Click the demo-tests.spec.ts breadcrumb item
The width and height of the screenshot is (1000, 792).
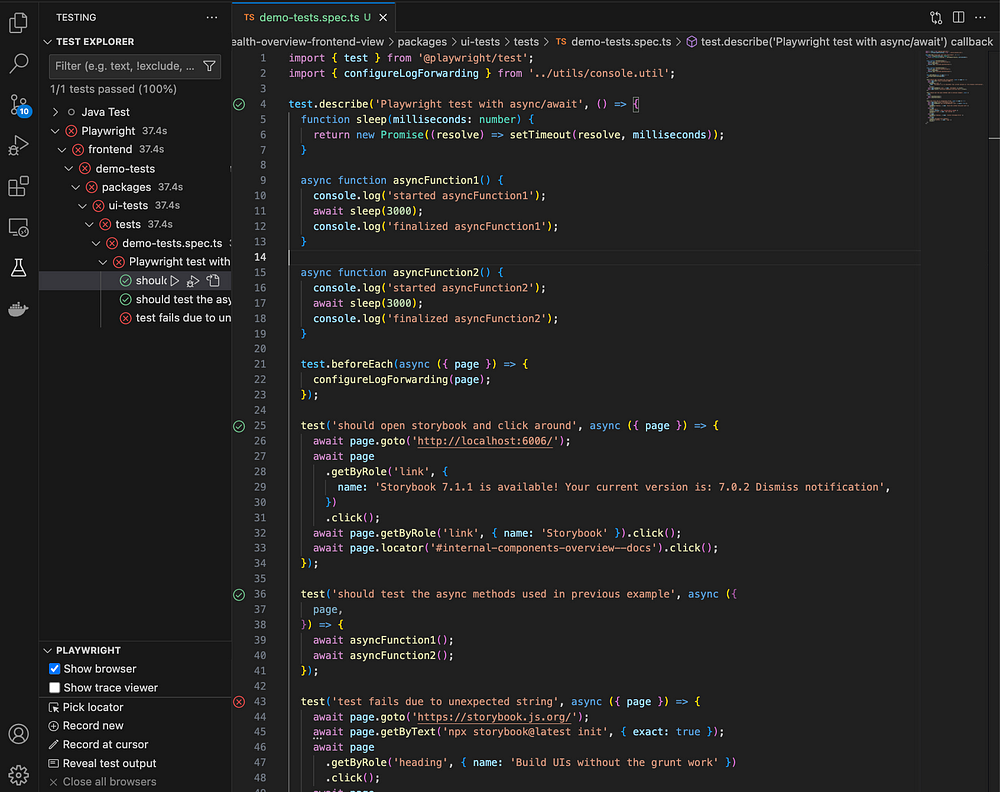pyautogui.click(x=613, y=41)
